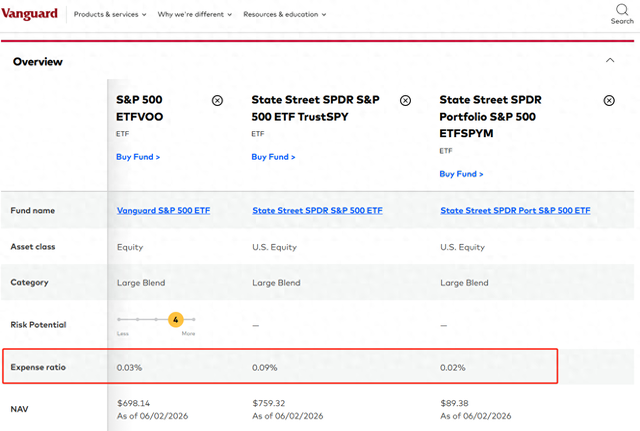Image resolution: width=640 pixels, height=431 pixels.
Task: Open State Street SPDR Port S&P 500 ETF link
Action: [515, 211]
